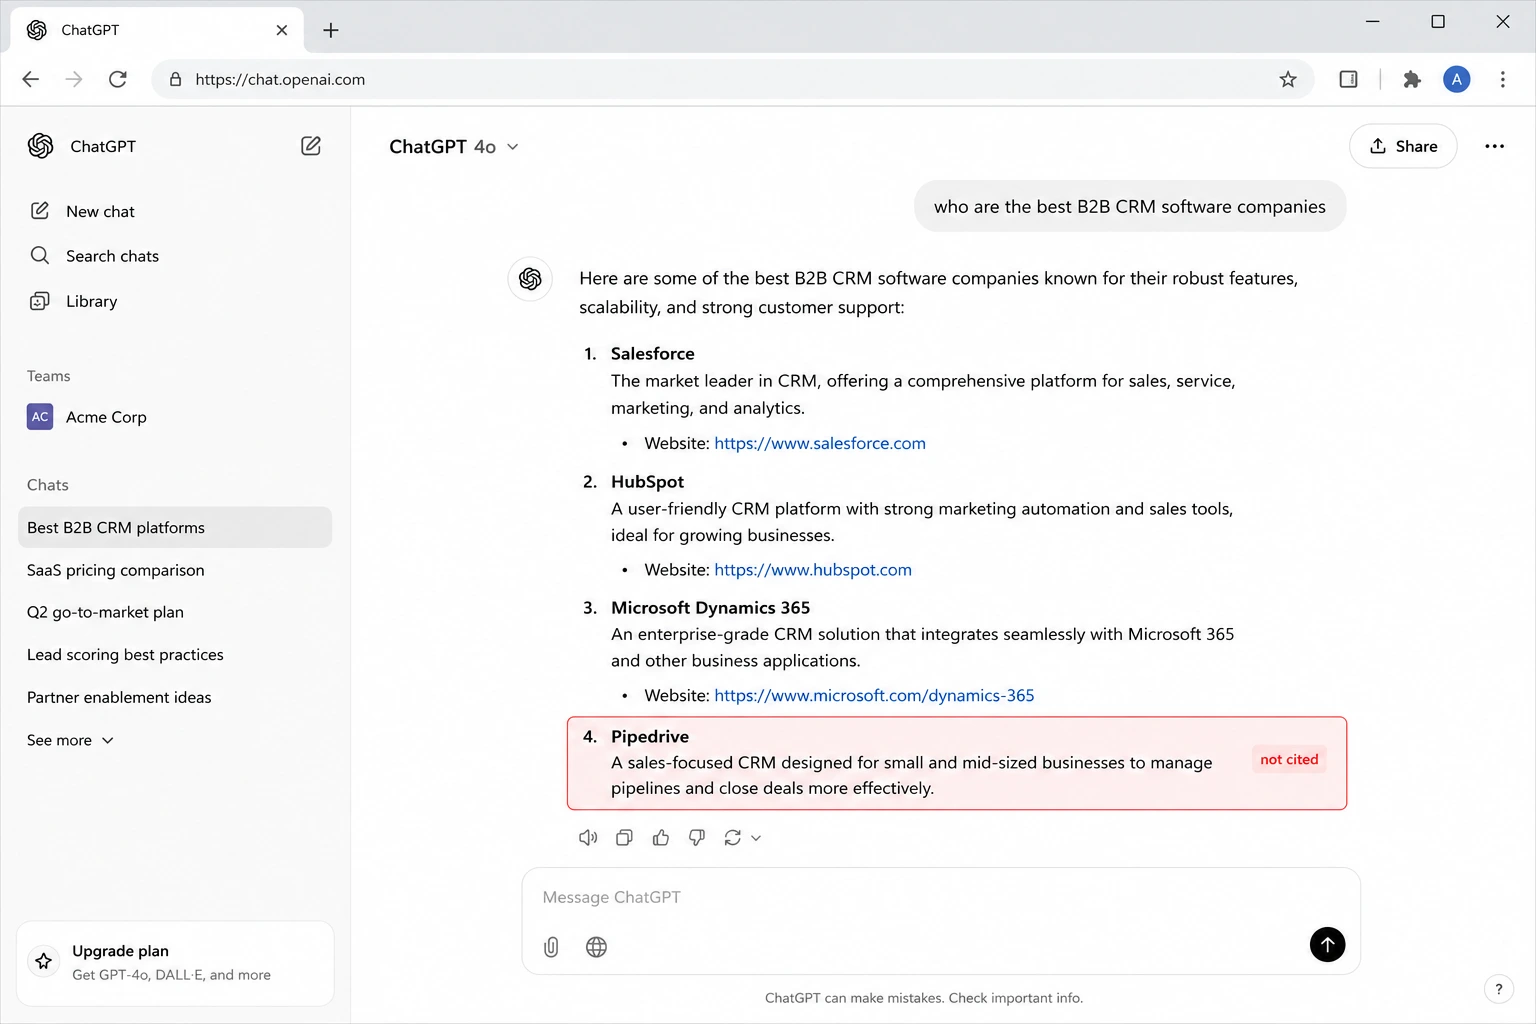Click the HubSpot heading text
The width and height of the screenshot is (1536, 1024).
click(x=648, y=482)
